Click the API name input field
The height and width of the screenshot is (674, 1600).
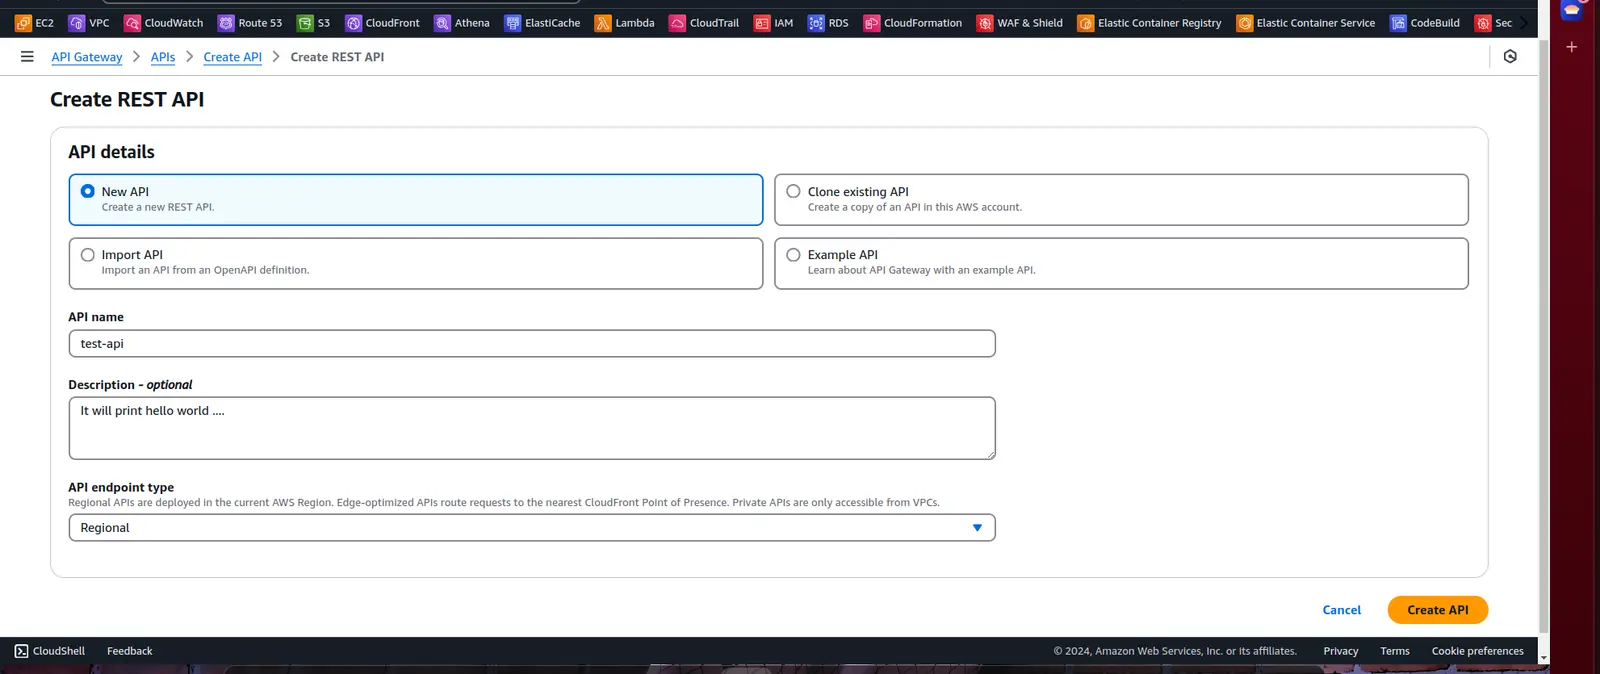532,344
